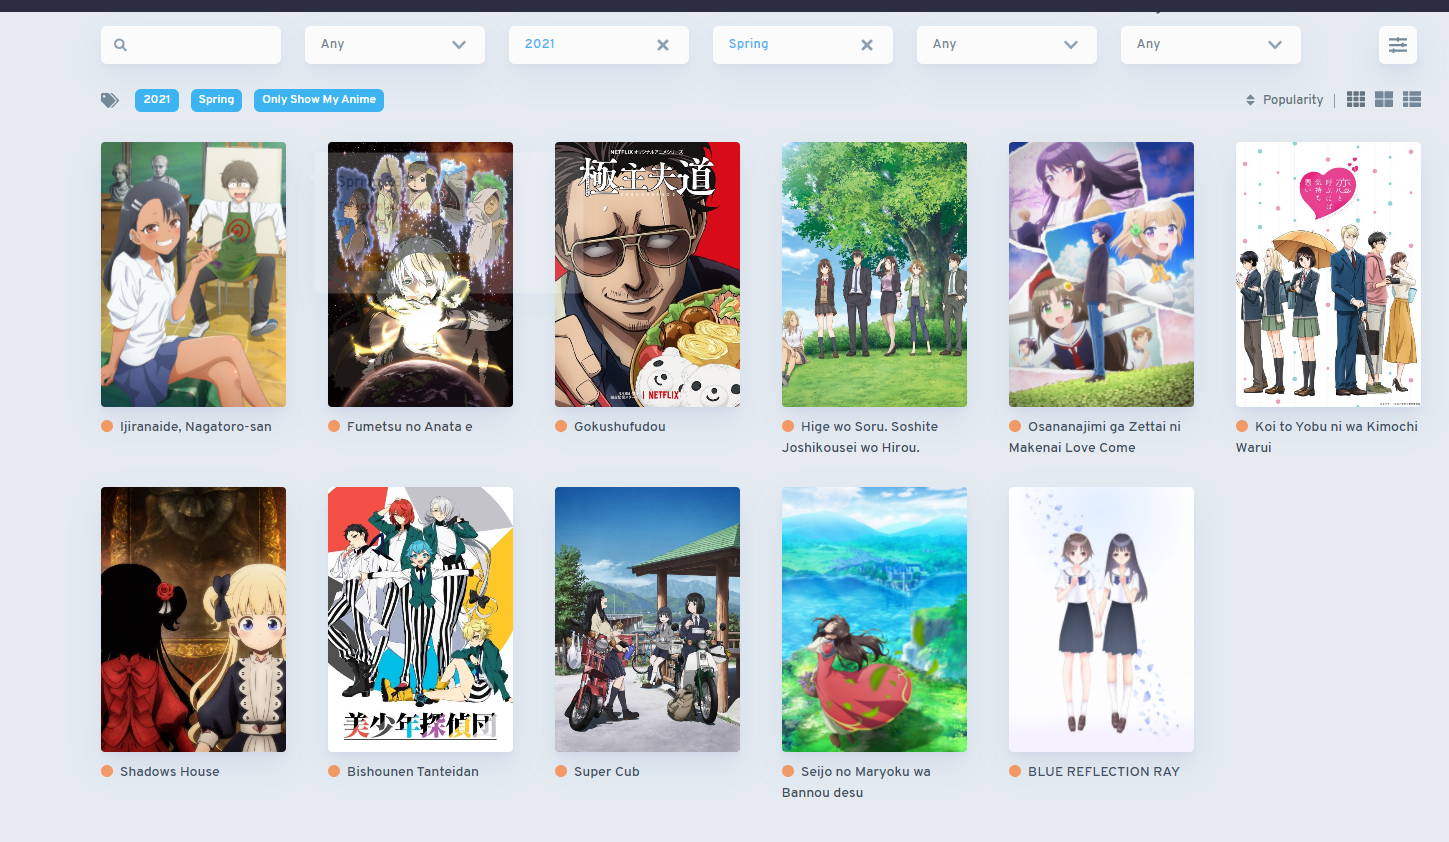Open the Any dropdown beside the search field

point(395,45)
